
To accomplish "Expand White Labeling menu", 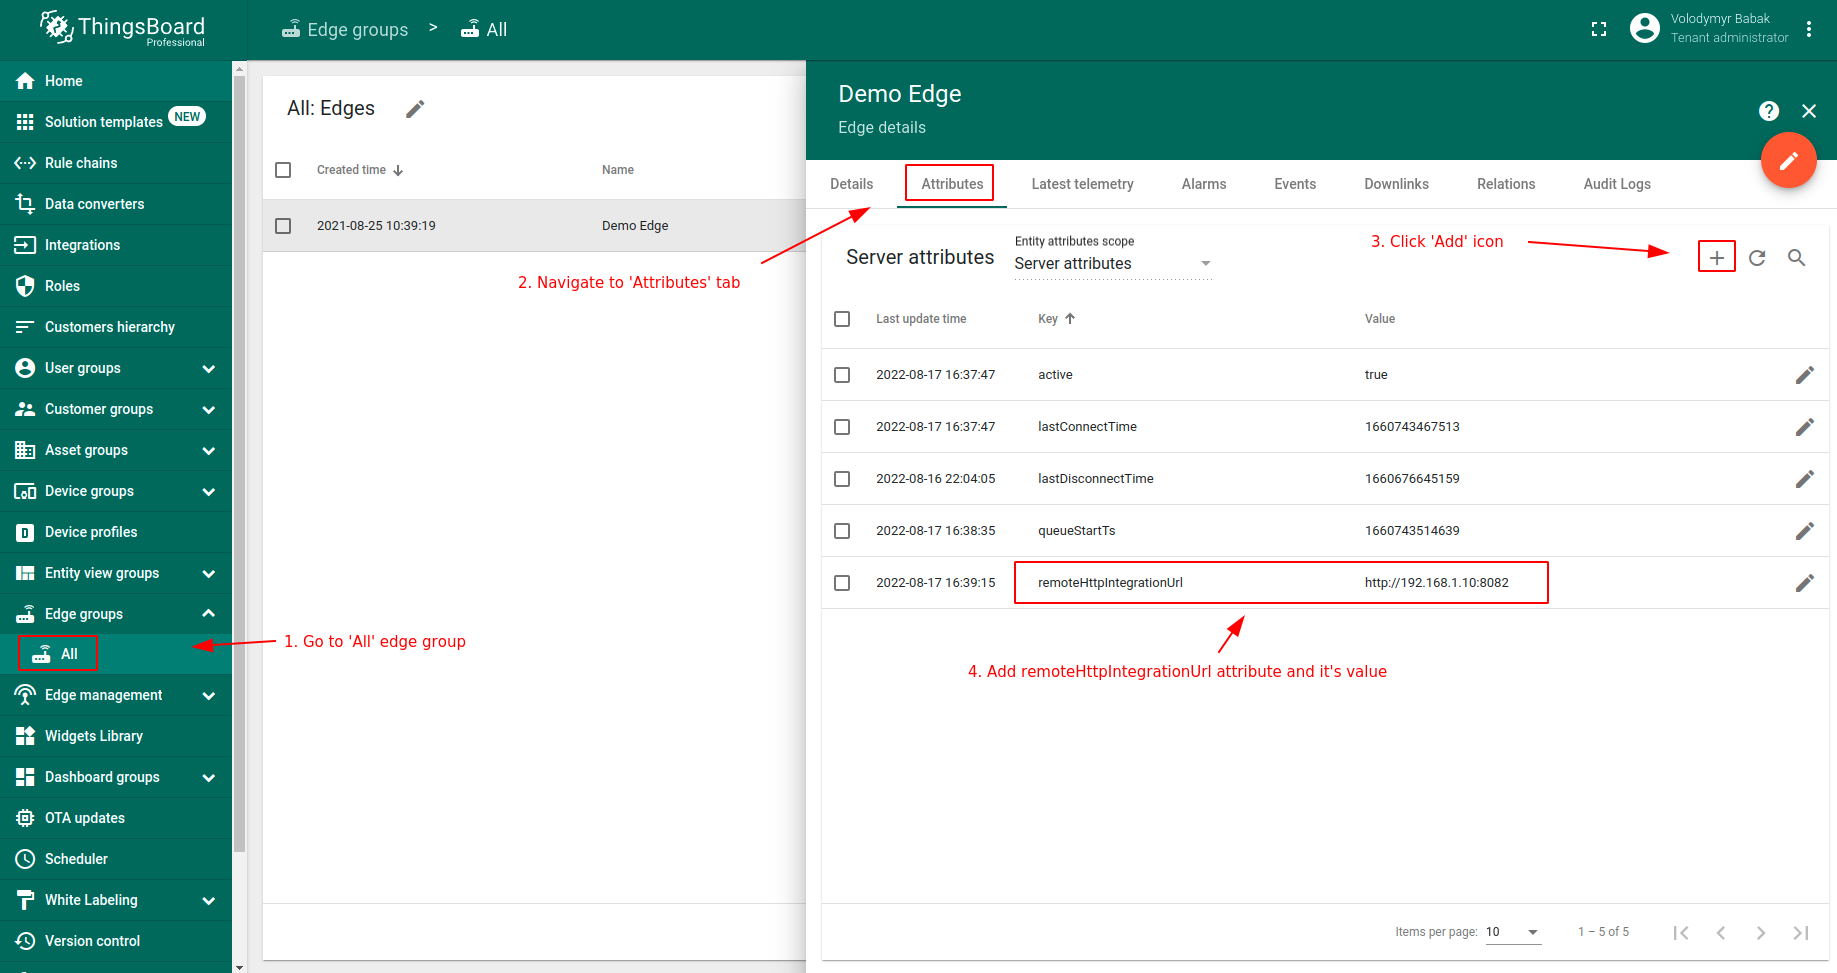I will pyautogui.click(x=116, y=900).
